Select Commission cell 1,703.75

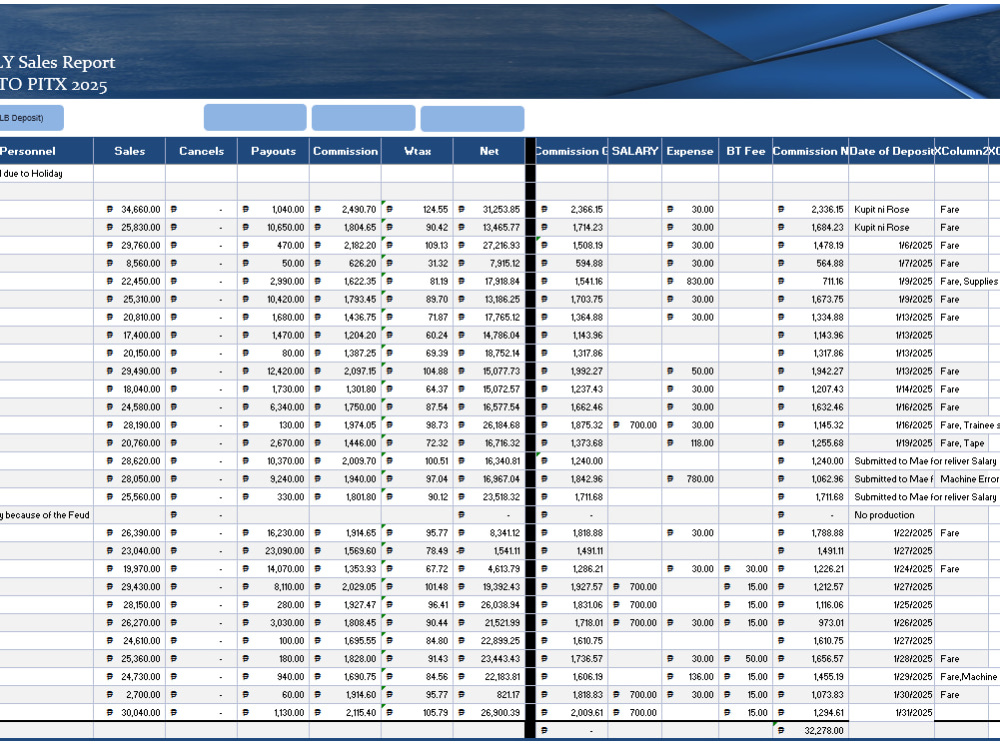[572, 299]
